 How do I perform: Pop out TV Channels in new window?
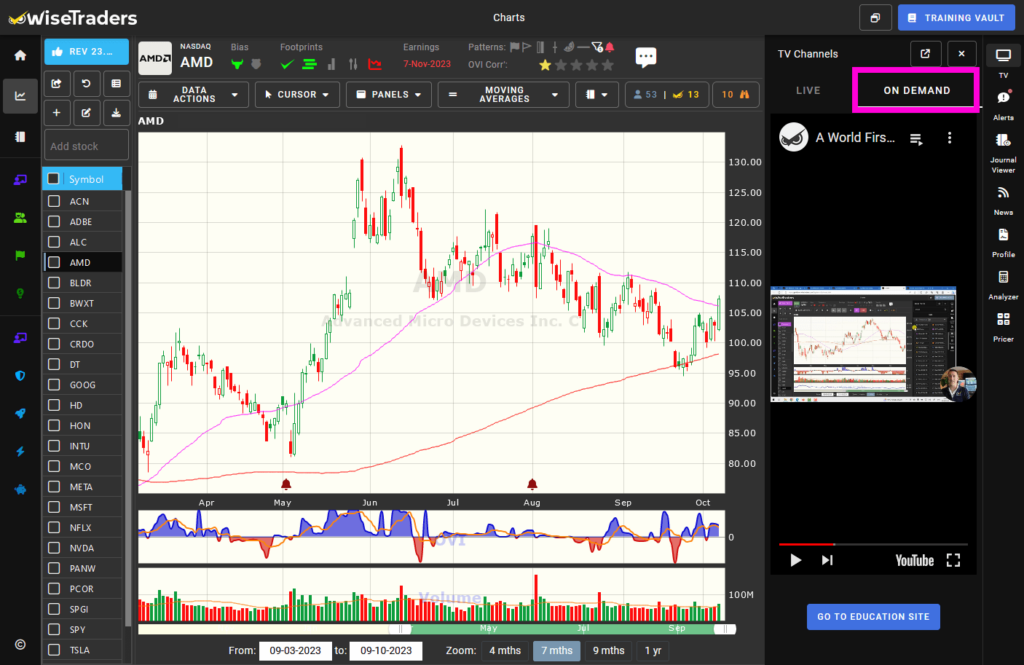925,54
